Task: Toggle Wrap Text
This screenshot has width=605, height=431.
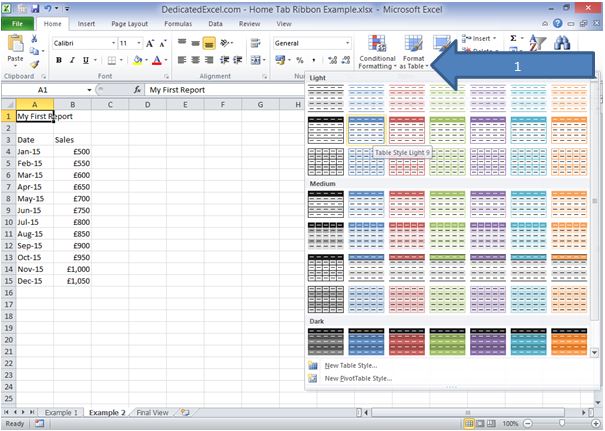Action: point(255,43)
